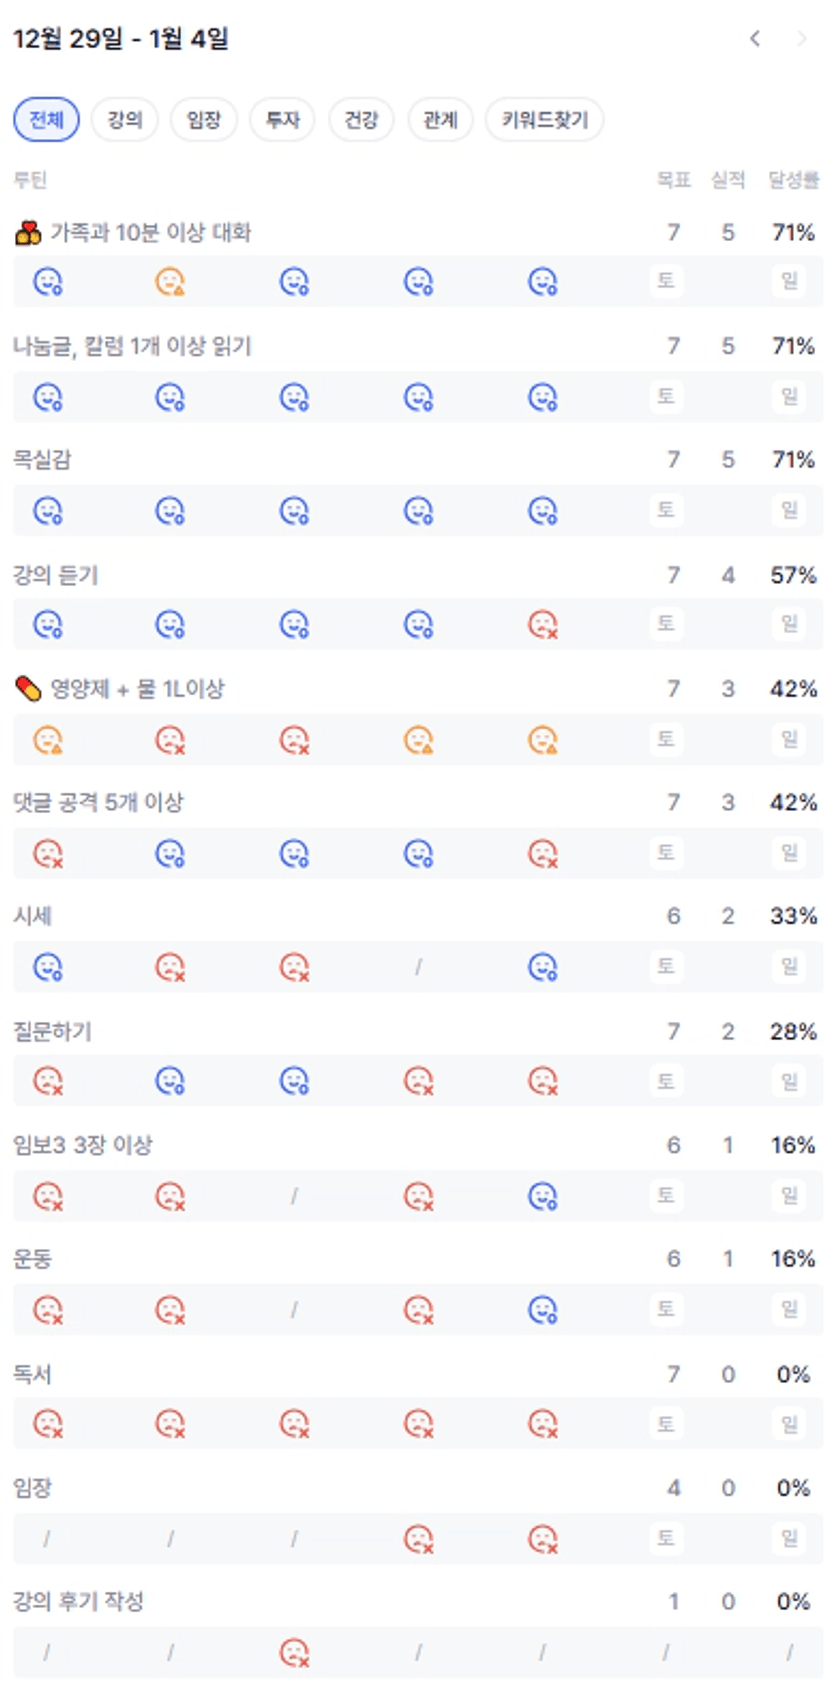Viewport: 827px width, 1684px height.
Task: Click the 달성률 column header
Action: coord(793,180)
